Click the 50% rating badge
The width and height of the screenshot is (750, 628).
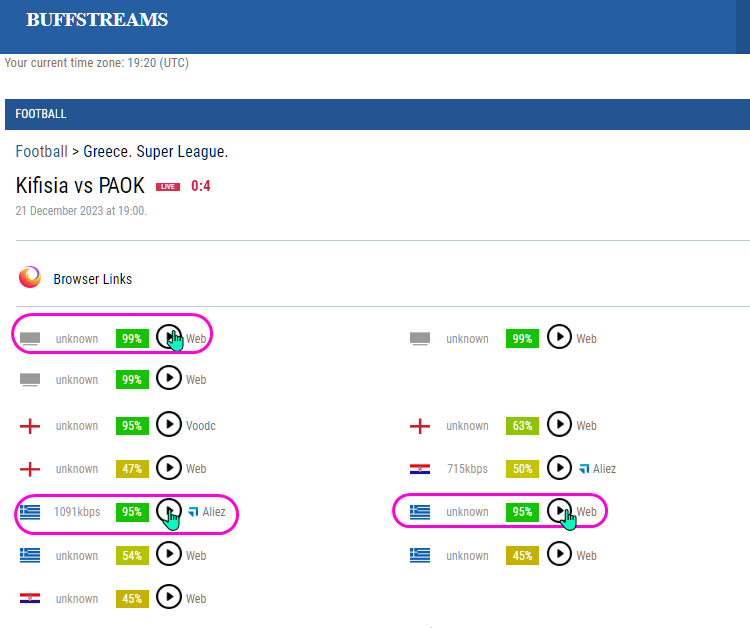[x=522, y=469]
